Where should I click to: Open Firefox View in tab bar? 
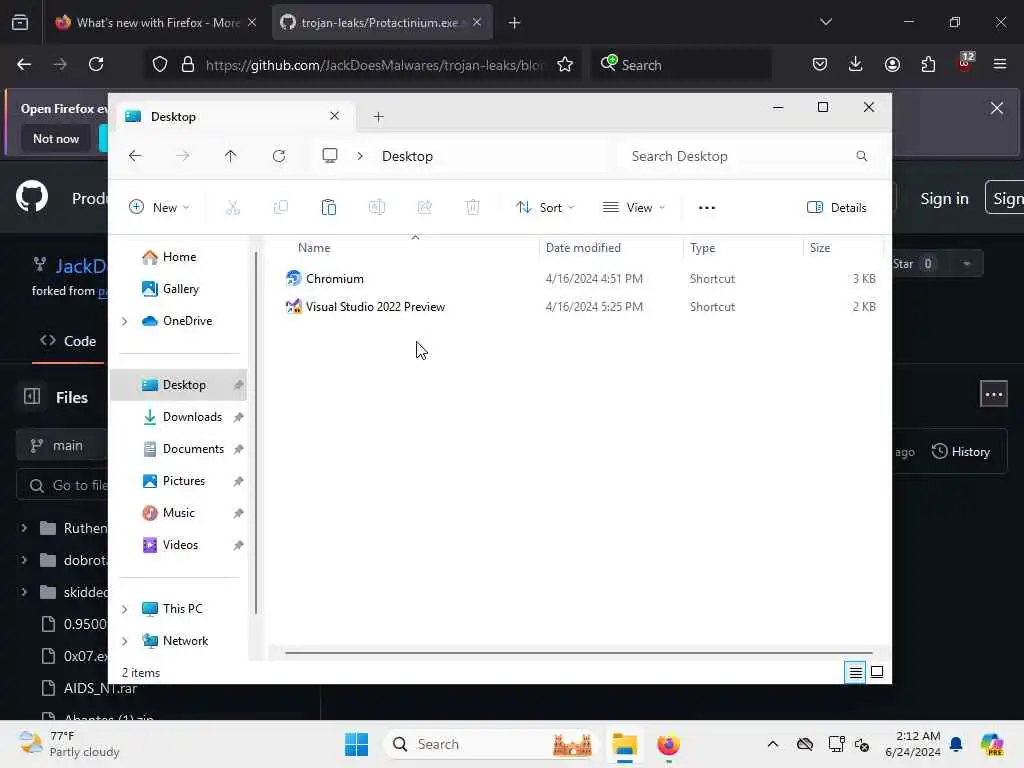(x=20, y=22)
